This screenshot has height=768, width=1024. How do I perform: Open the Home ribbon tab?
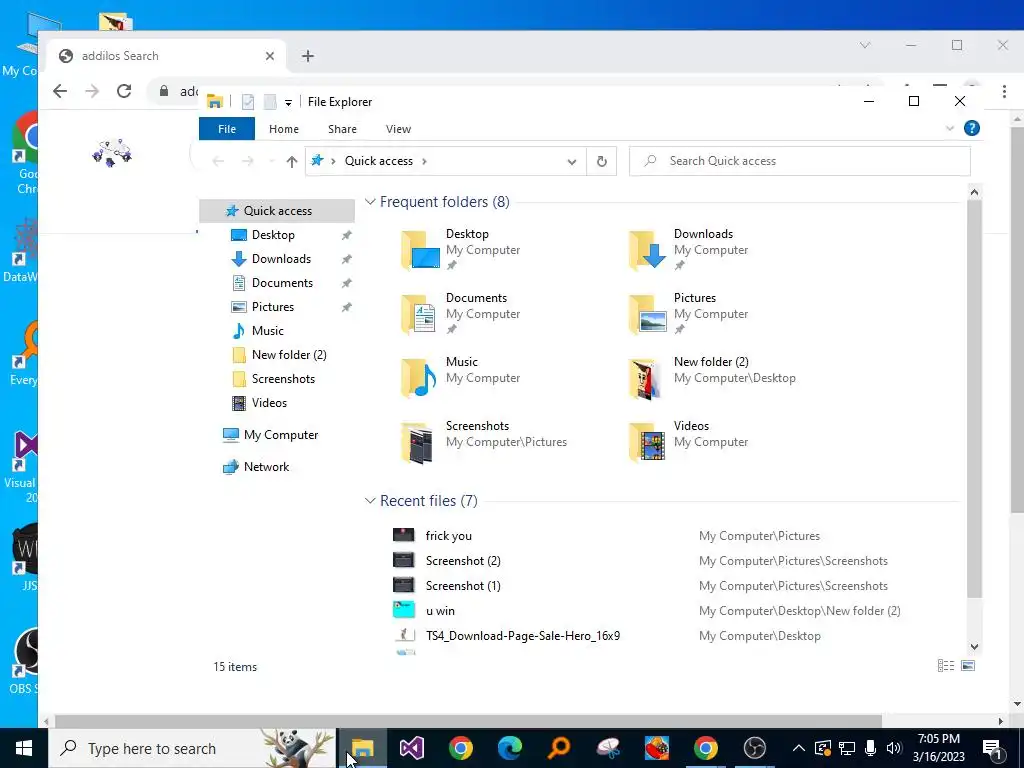pyautogui.click(x=283, y=129)
